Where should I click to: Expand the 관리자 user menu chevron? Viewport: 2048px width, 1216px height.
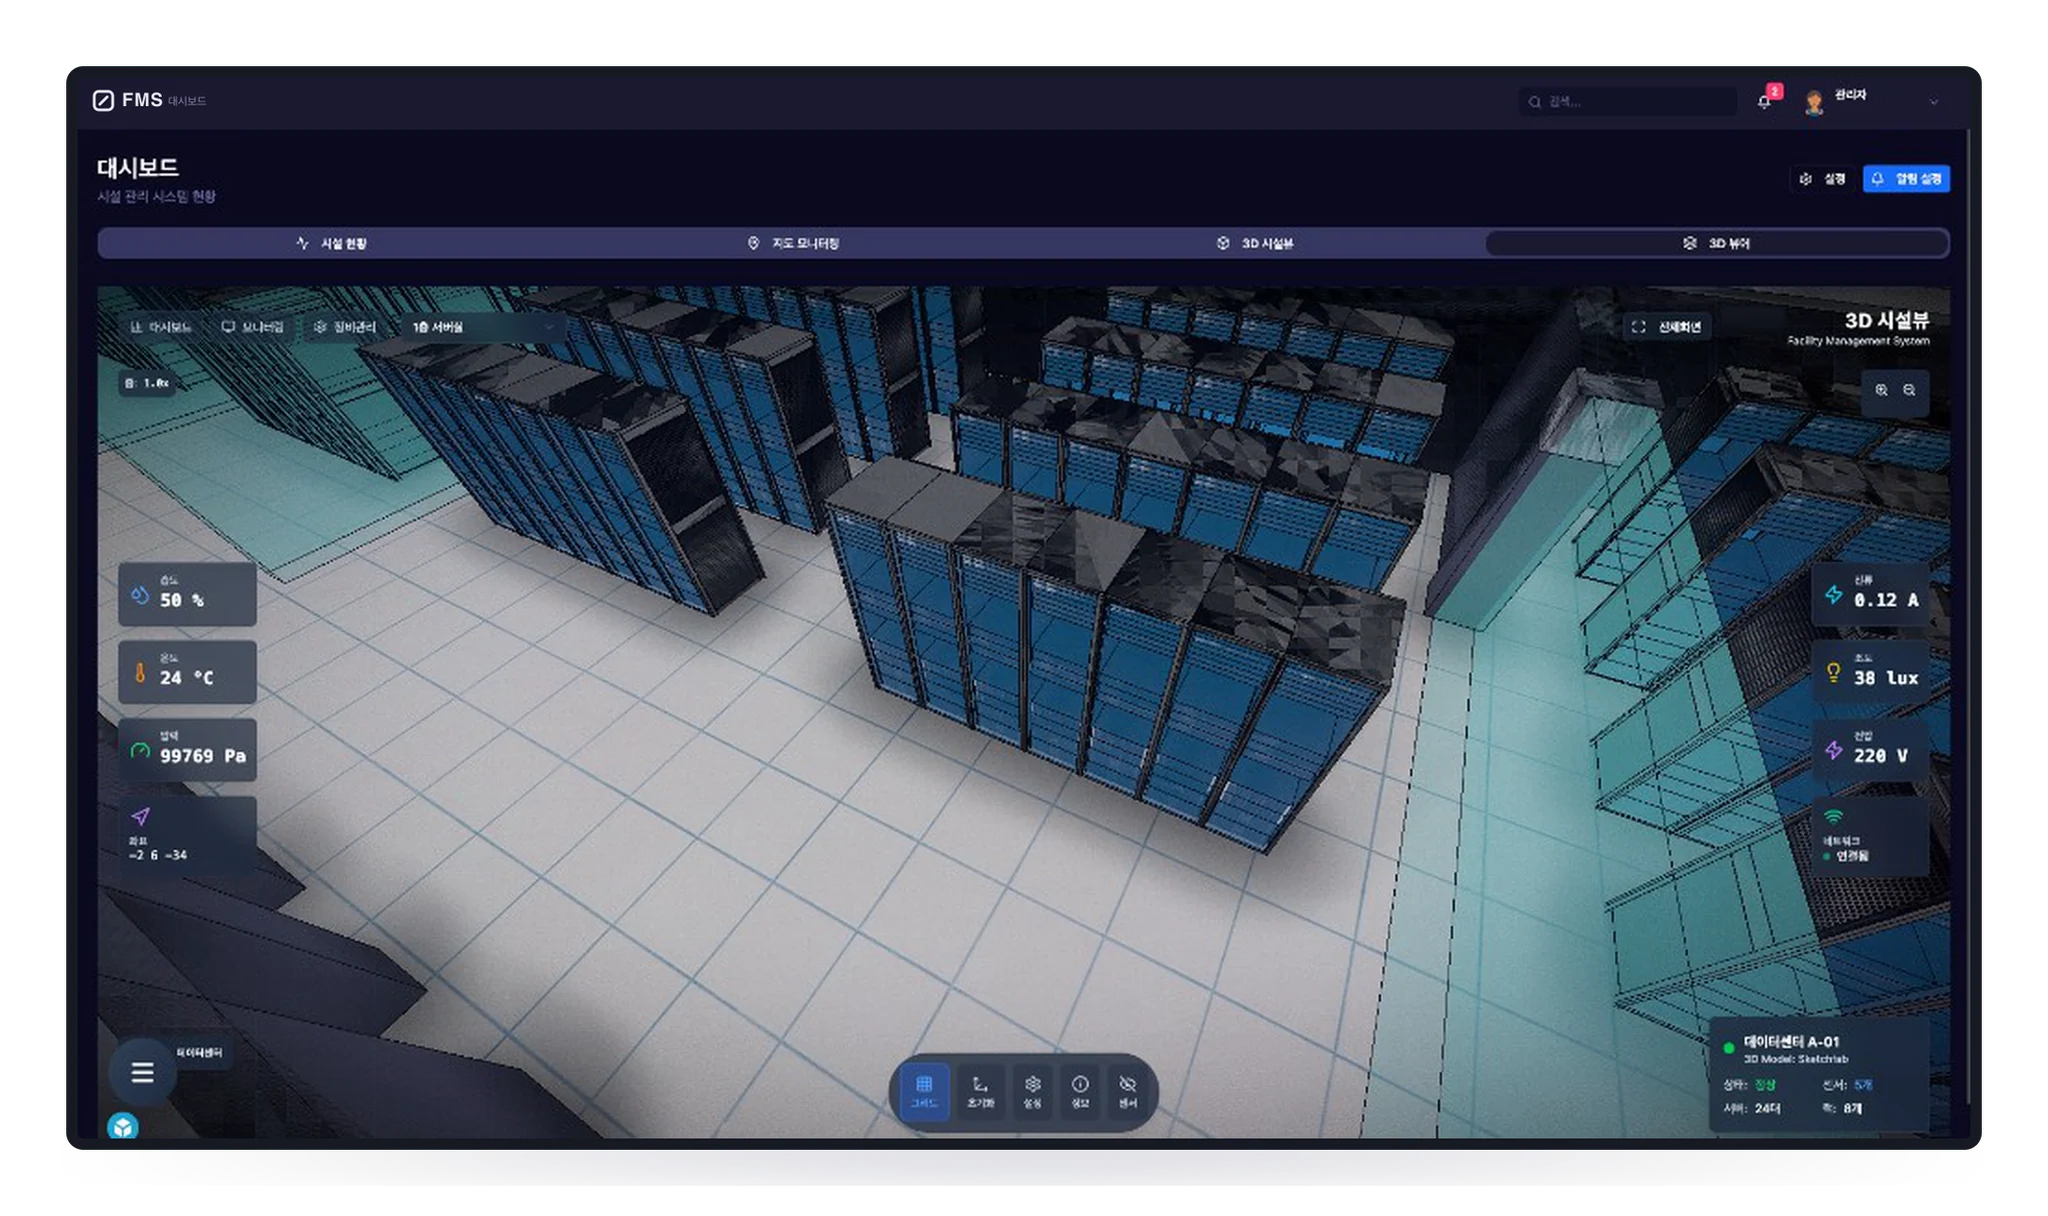[1933, 102]
